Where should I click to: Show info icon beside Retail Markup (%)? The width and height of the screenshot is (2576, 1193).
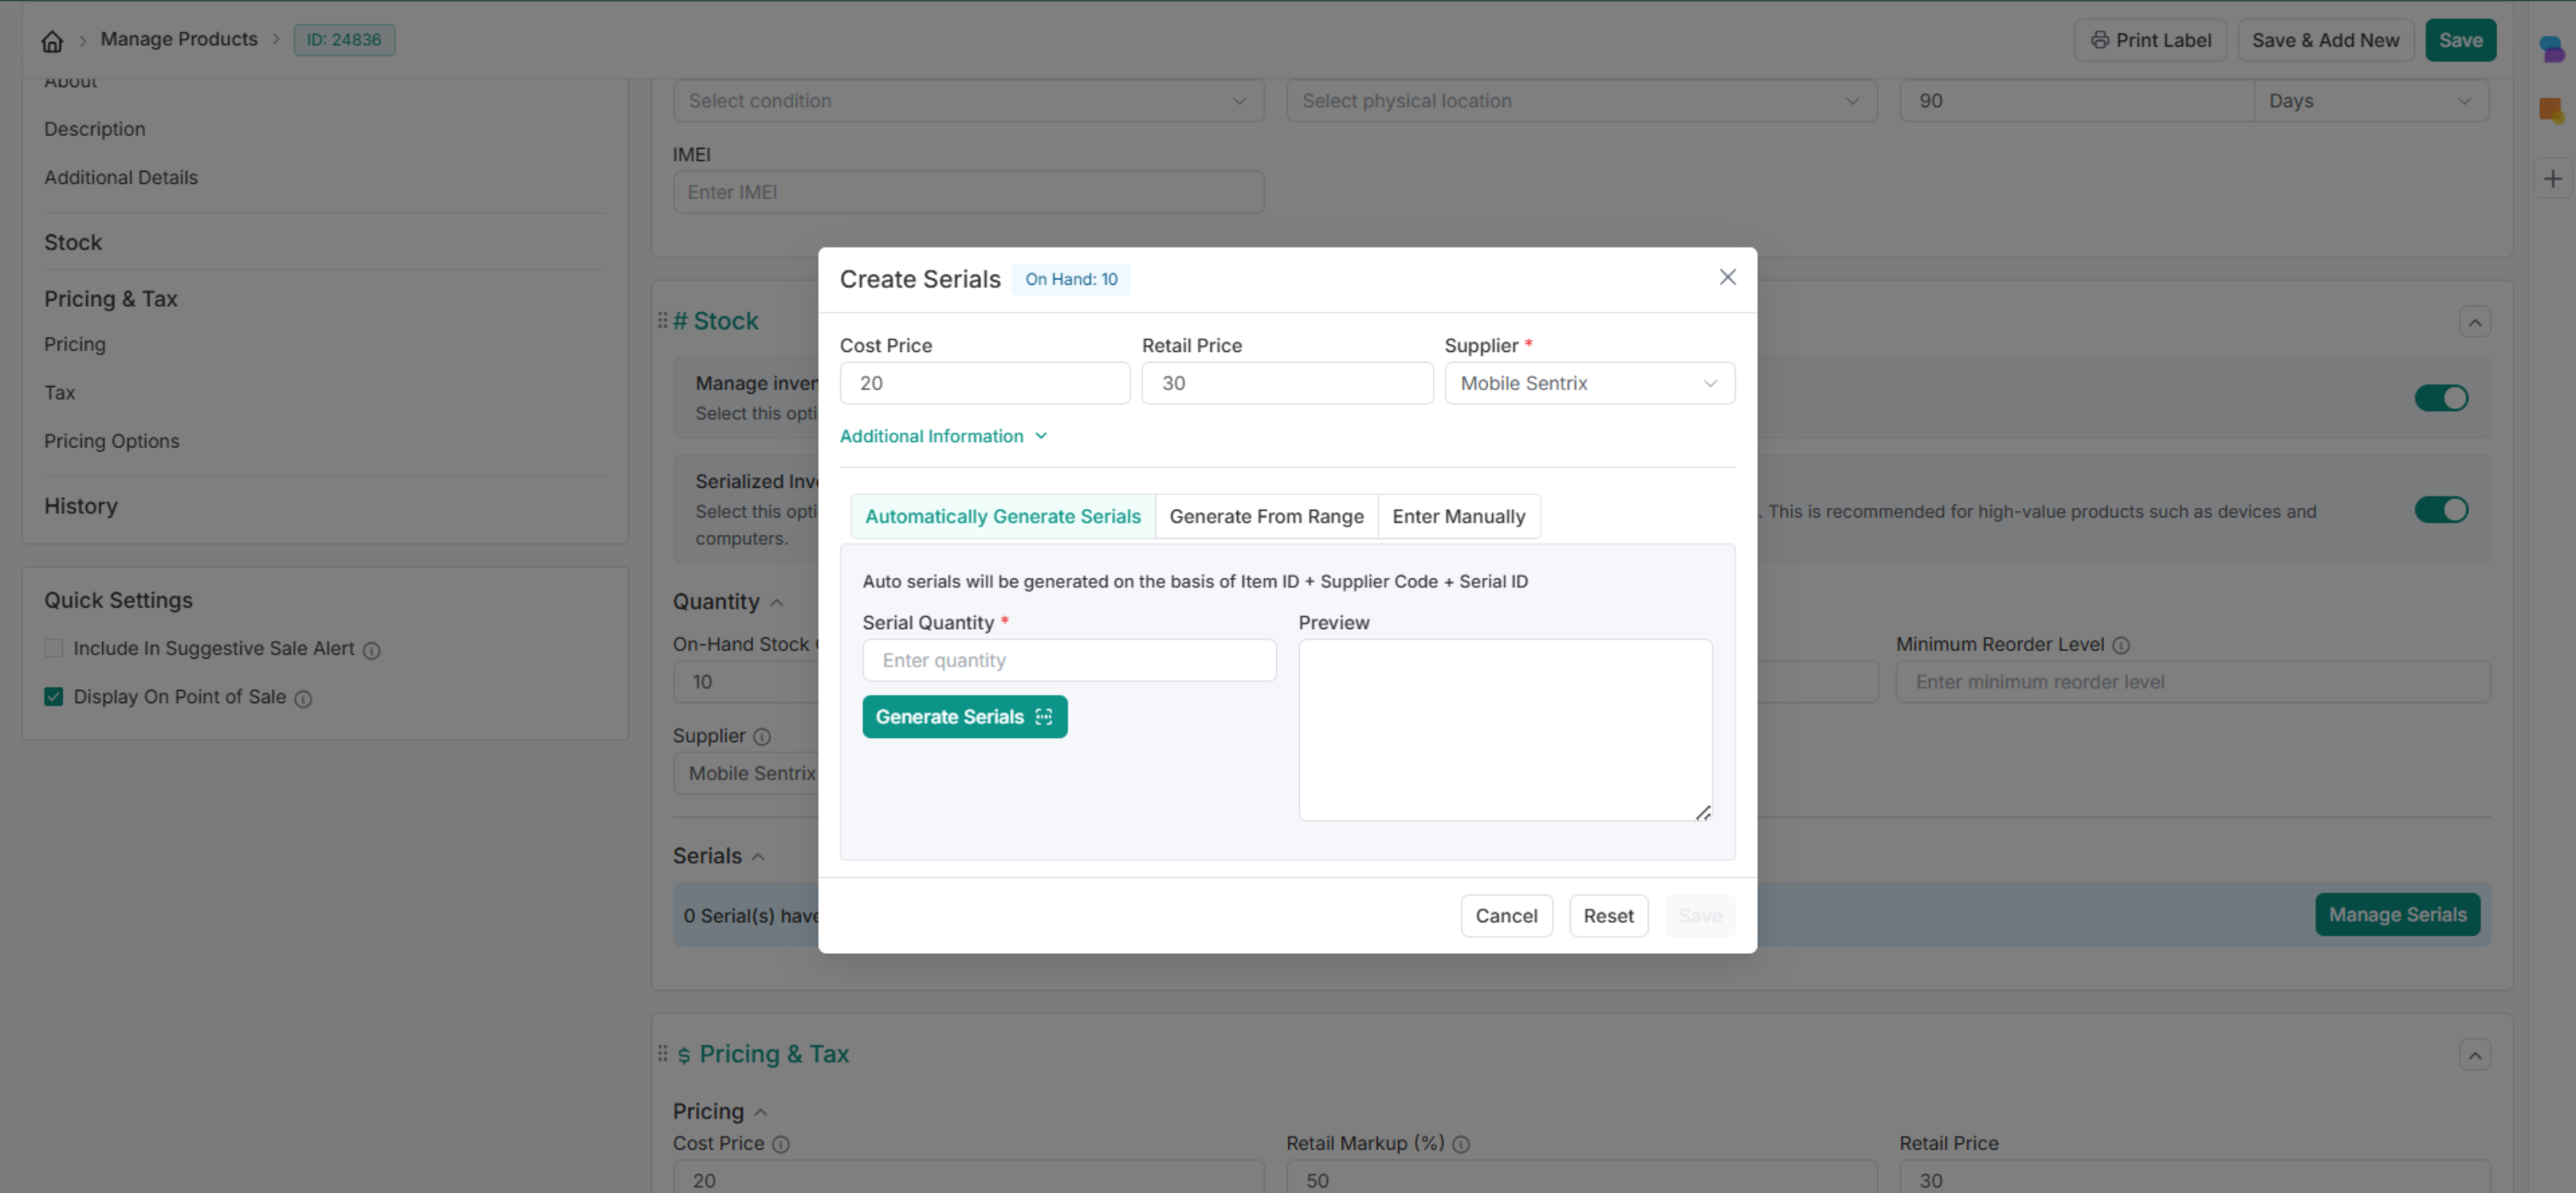point(1460,1145)
